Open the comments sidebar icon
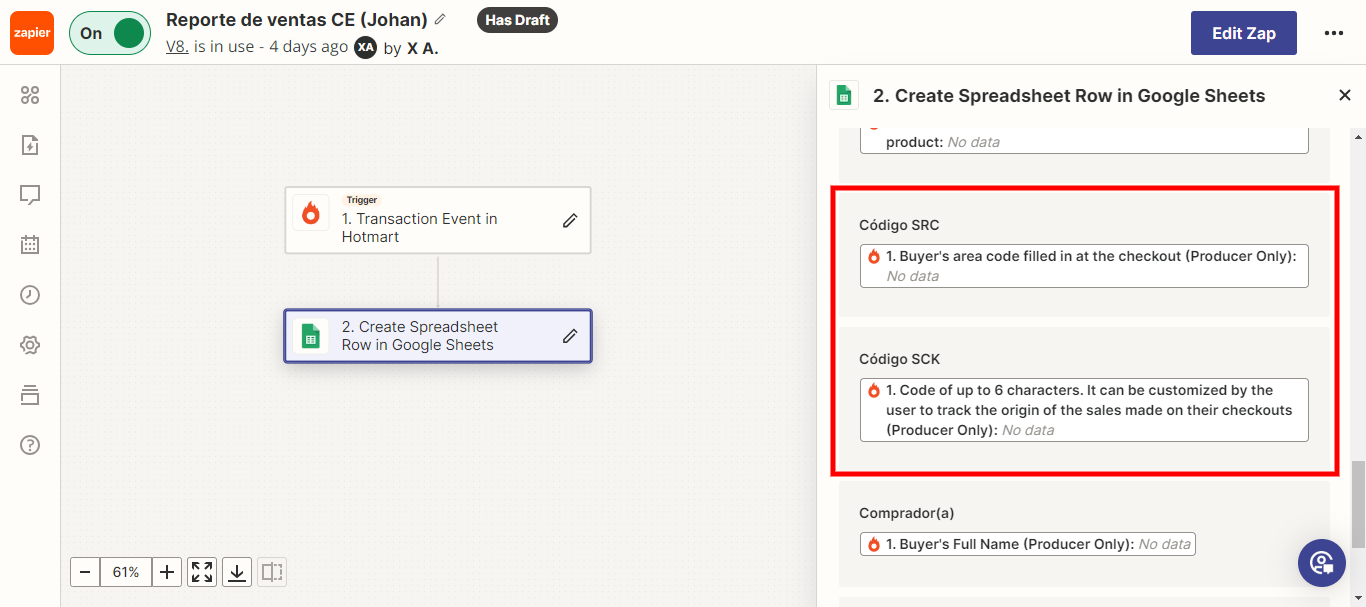 (30, 194)
